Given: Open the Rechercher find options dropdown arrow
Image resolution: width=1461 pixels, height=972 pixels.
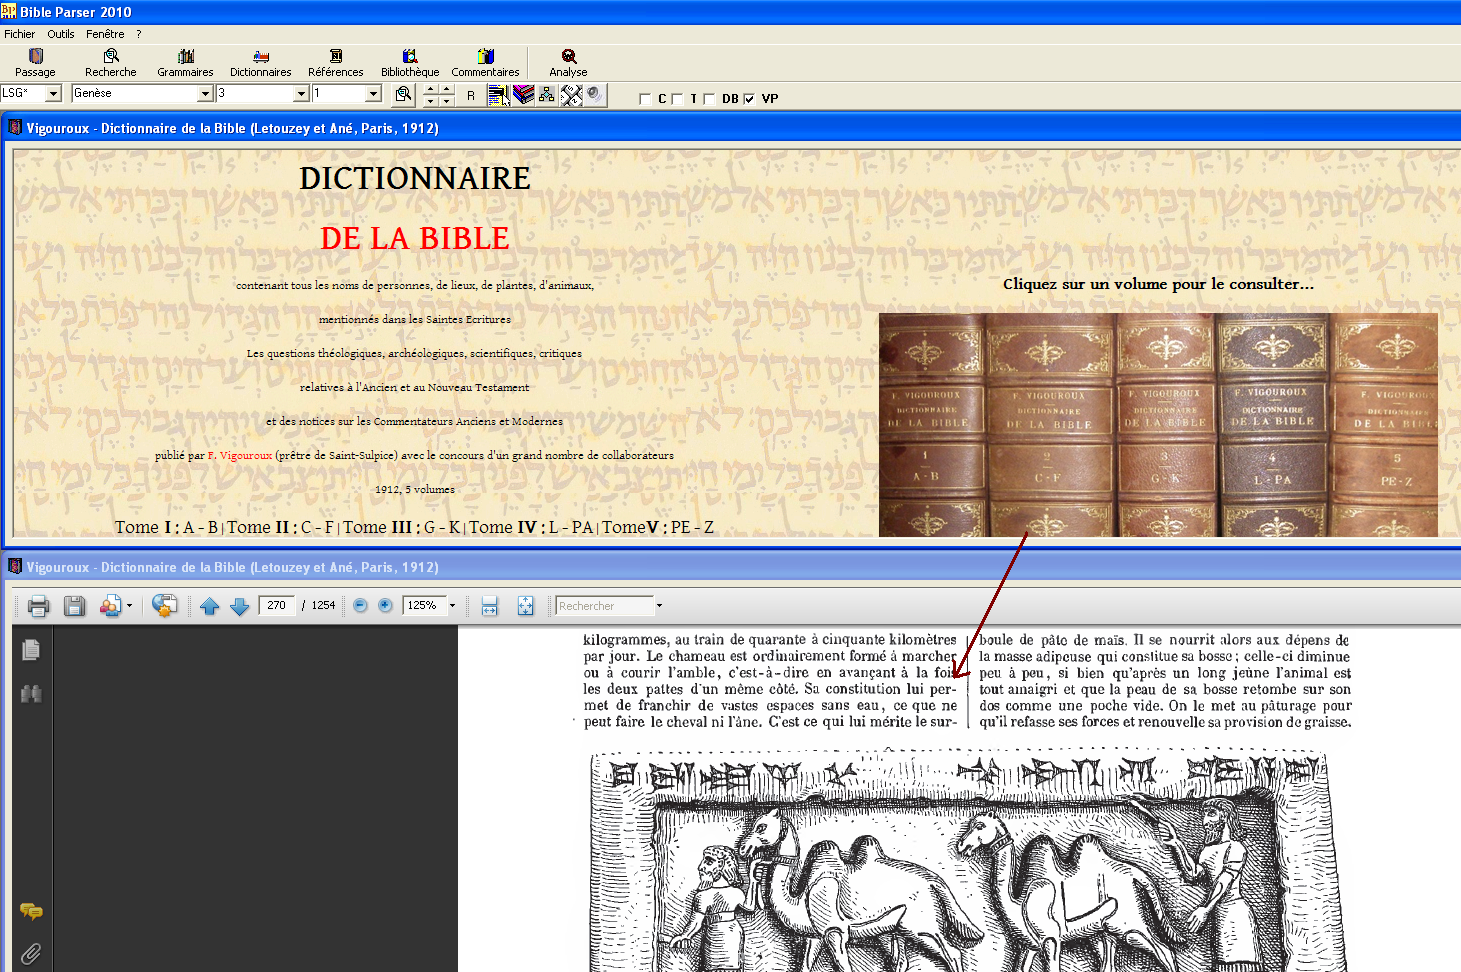Looking at the screenshot, I should [659, 605].
